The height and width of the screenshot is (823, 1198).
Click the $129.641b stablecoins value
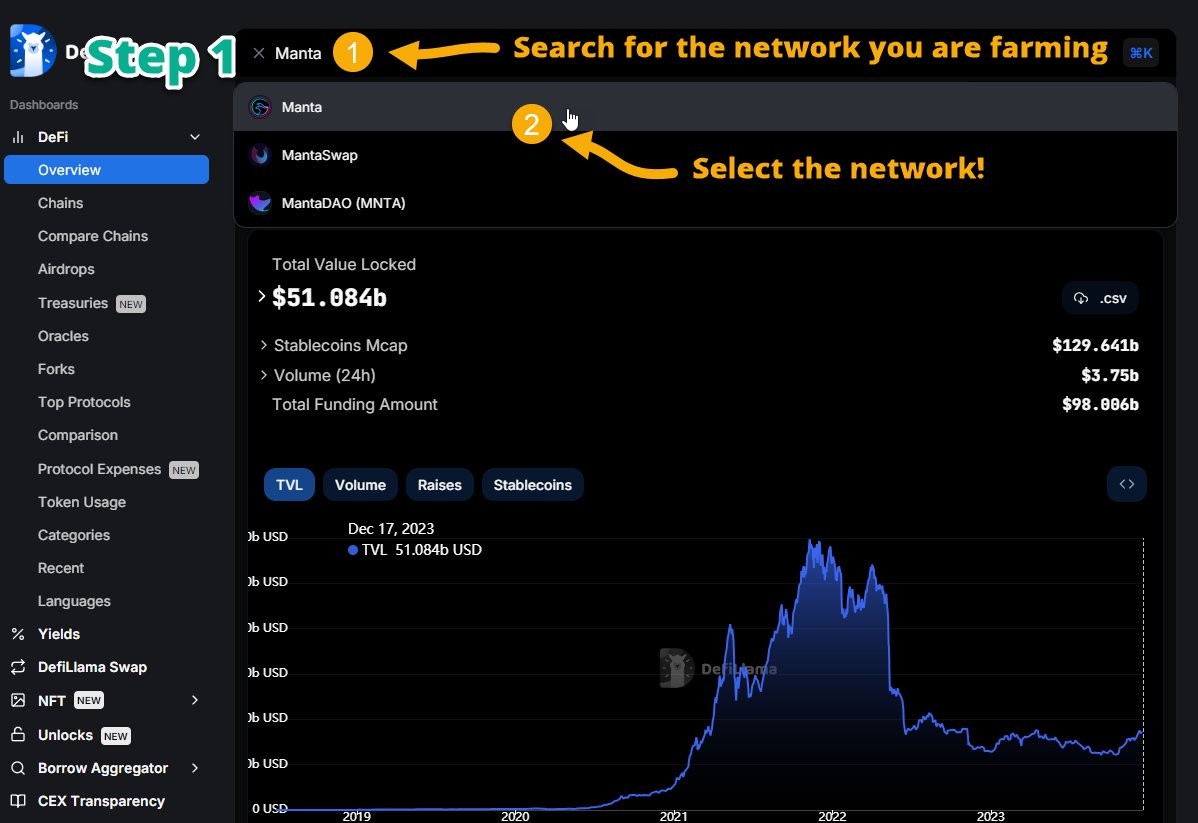pyautogui.click(x=1095, y=345)
